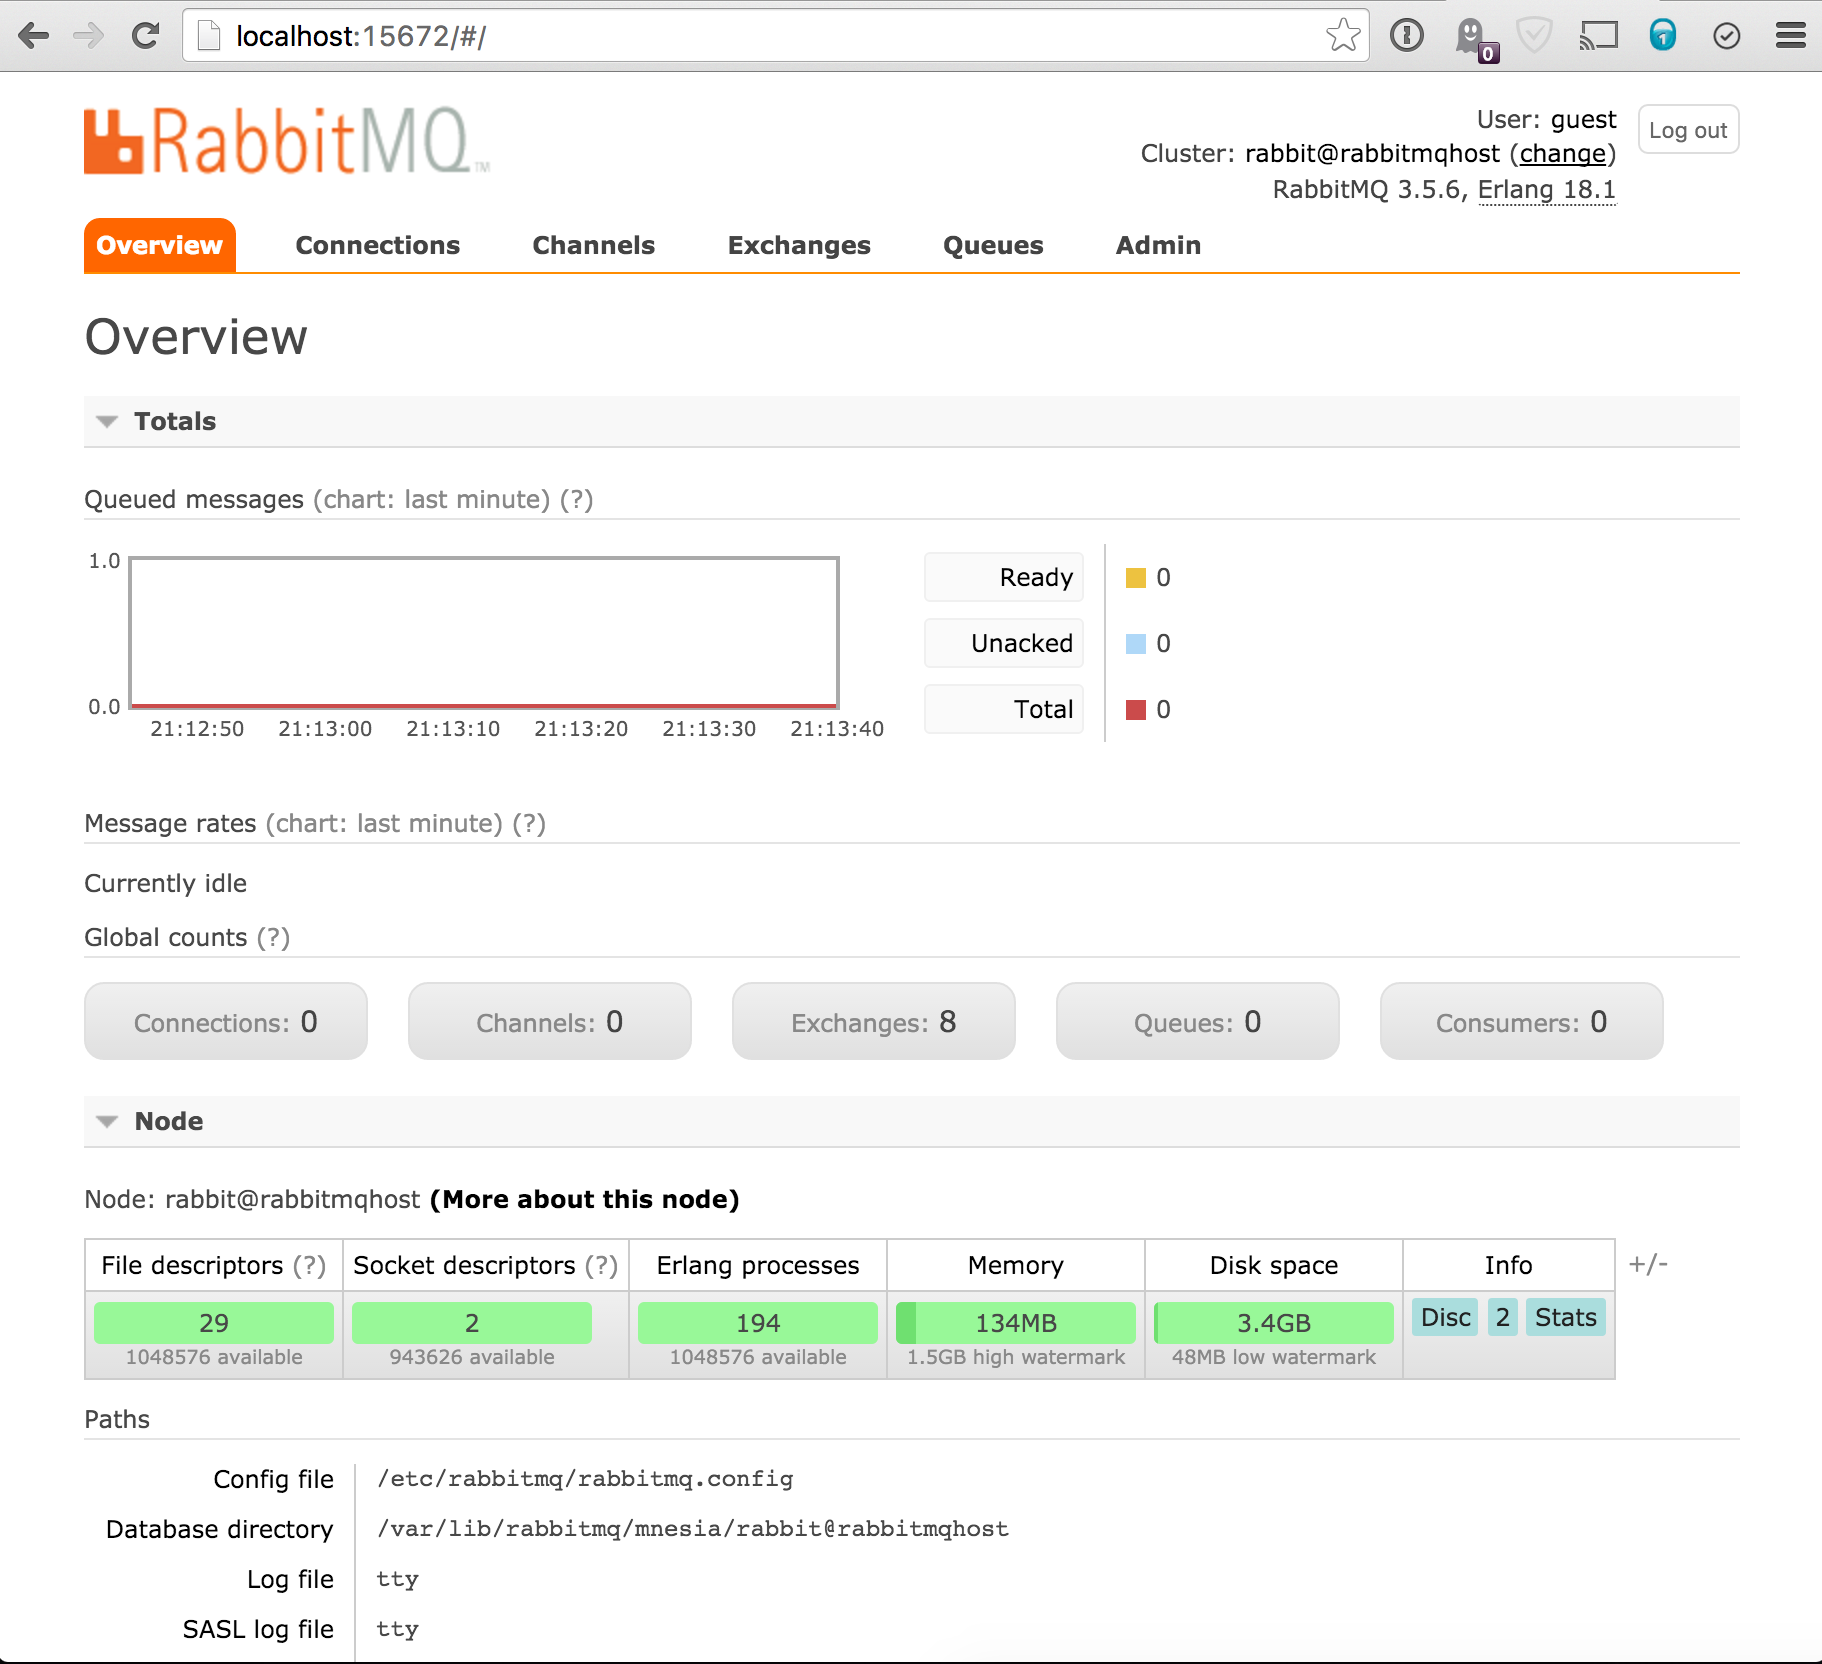The image size is (1822, 1664).
Task: Click the Total legend label
Action: (x=1004, y=709)
